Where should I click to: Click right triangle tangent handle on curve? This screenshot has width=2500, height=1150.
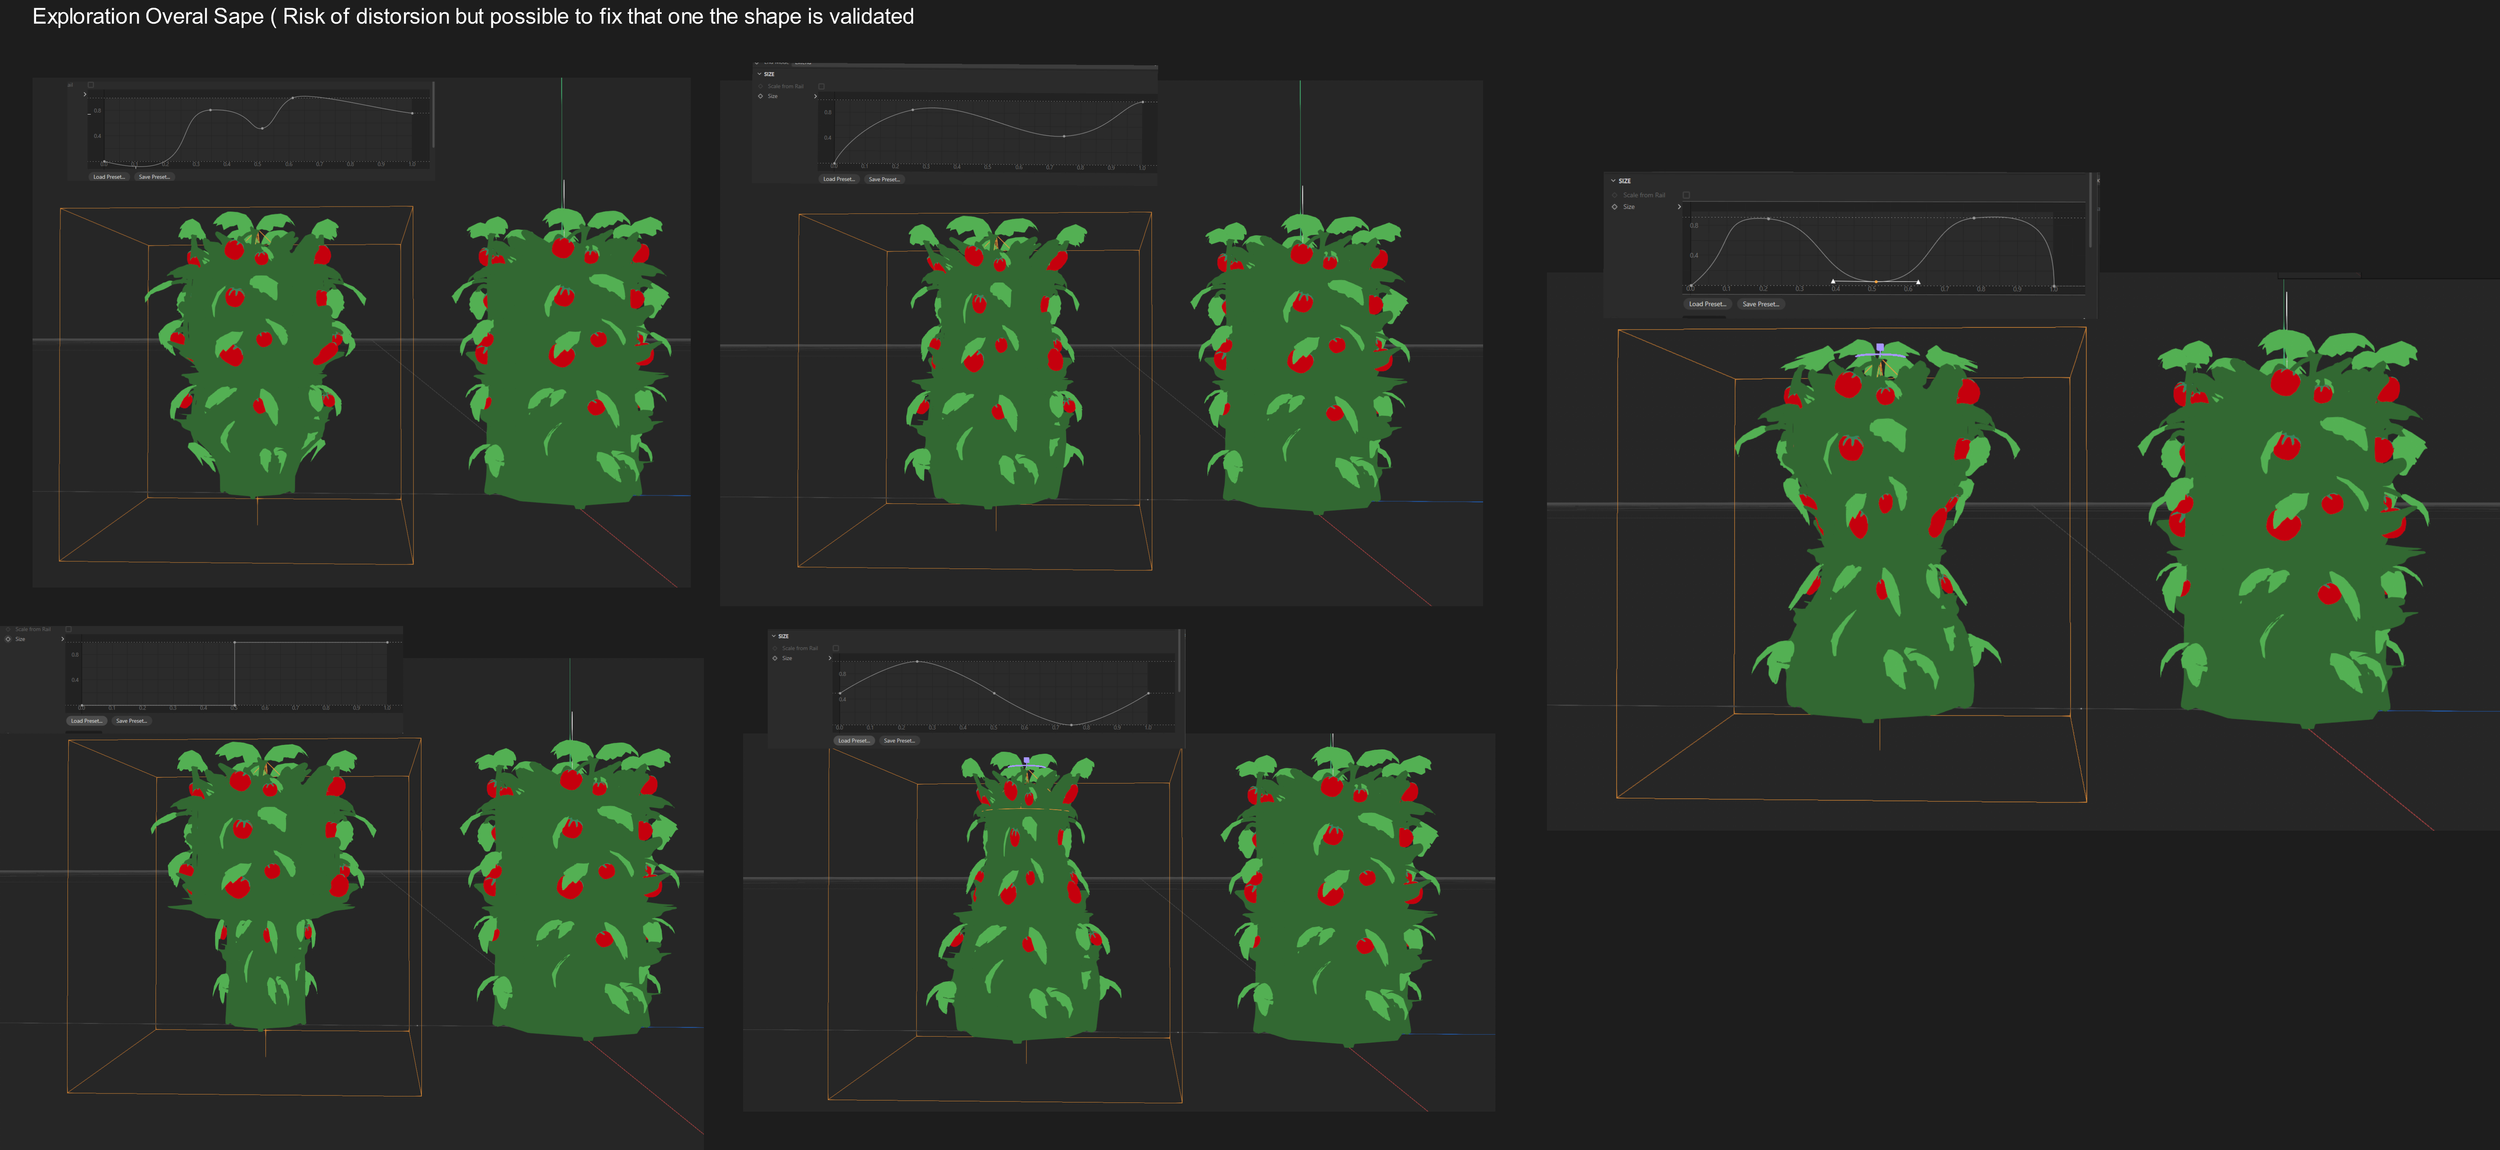tap(1918, 282)
